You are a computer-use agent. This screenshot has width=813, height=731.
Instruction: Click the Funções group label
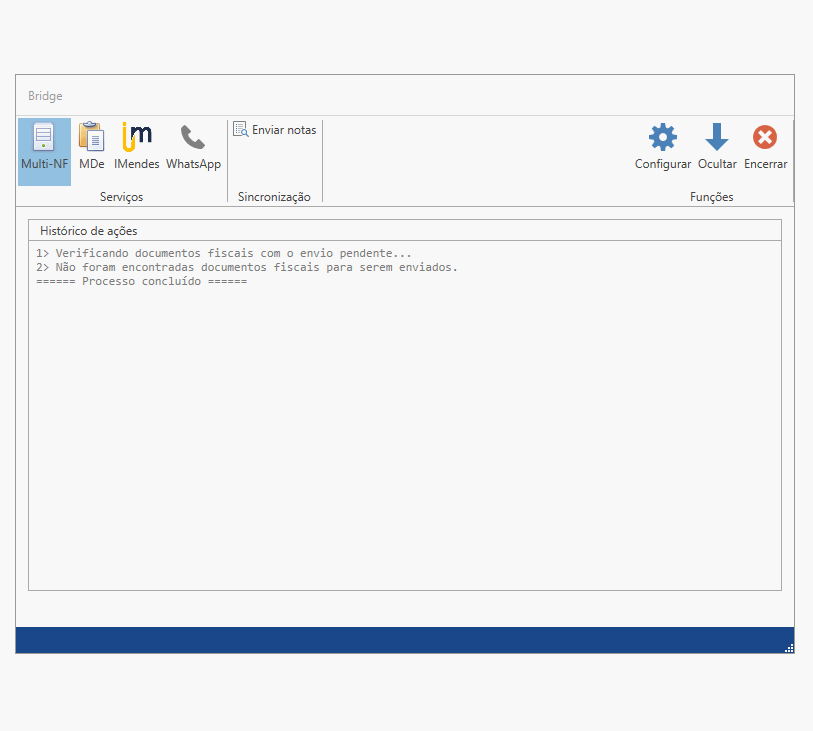711,197
